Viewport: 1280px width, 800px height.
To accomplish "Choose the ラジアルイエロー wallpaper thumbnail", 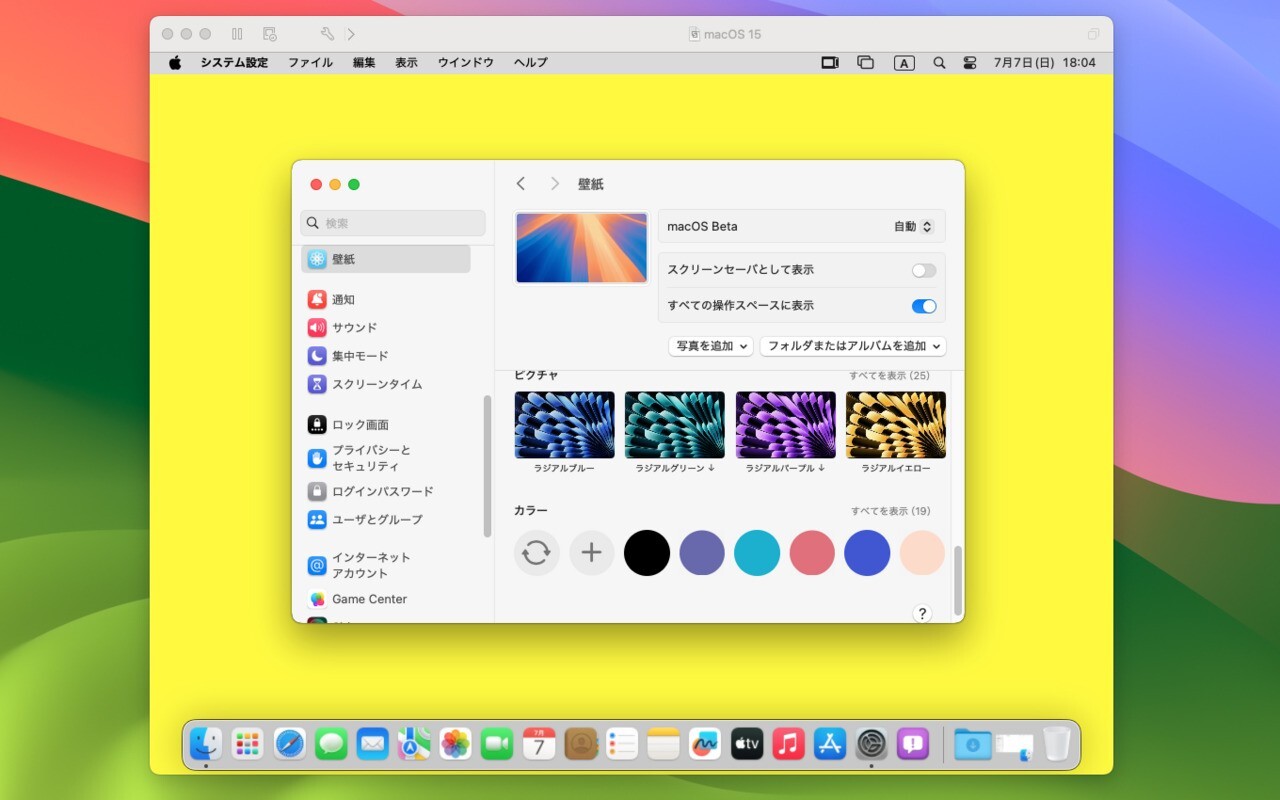I will (x=896, y=425).
